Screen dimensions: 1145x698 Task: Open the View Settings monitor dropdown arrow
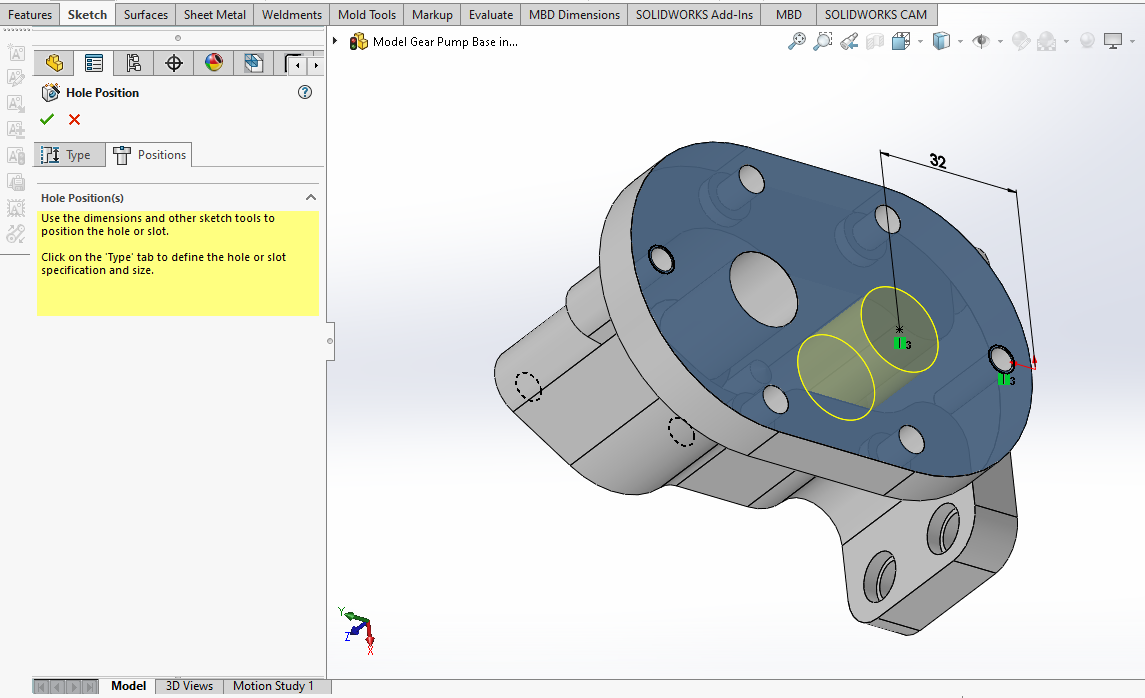1133,42
